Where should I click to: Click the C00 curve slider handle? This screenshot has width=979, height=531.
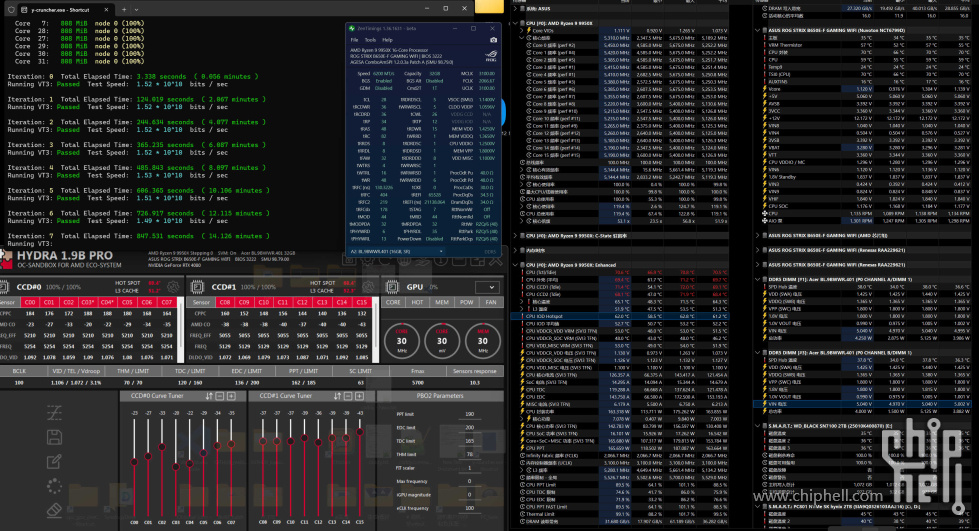tap(134, 462)
